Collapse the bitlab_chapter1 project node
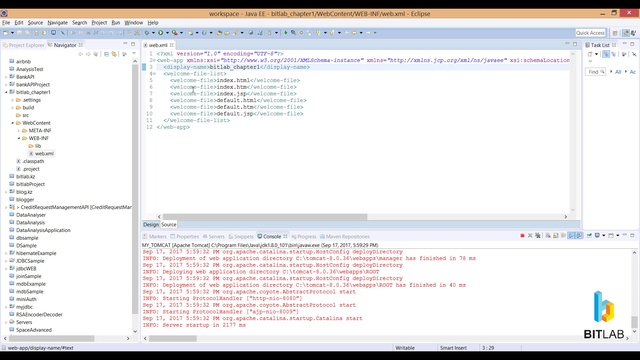This screenshot has width=640, height=360. click(x=6, y=92)
